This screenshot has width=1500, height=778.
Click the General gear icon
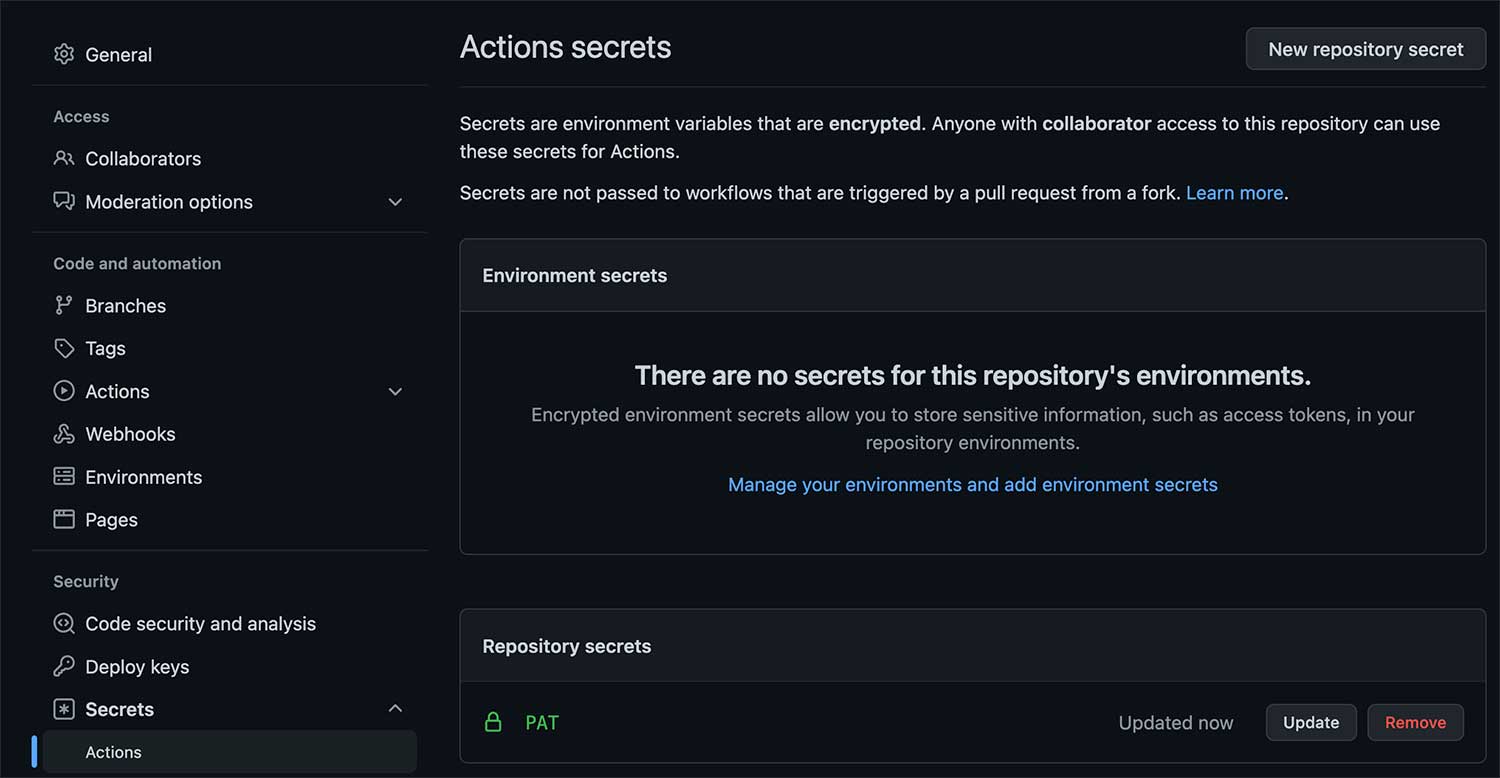point(64,54)
